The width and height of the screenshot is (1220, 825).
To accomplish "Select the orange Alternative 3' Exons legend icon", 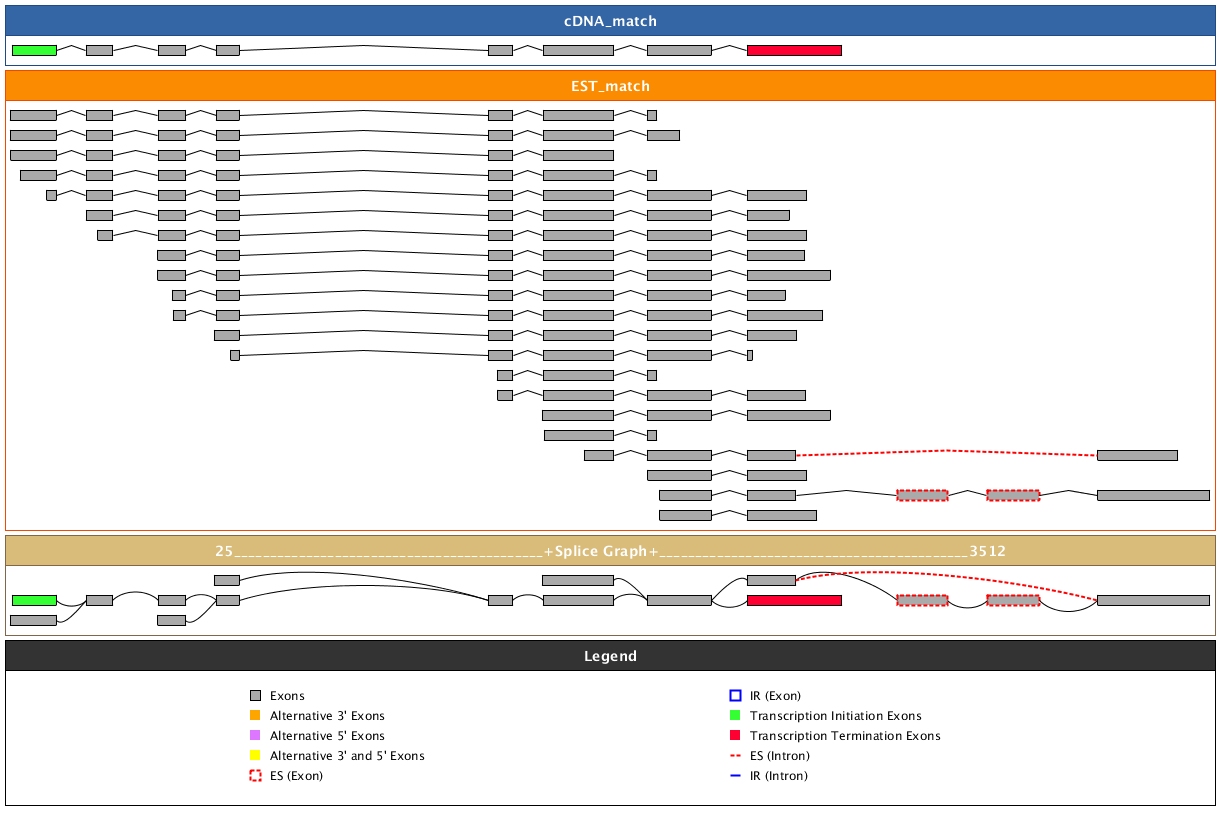I will click(255, 716).
